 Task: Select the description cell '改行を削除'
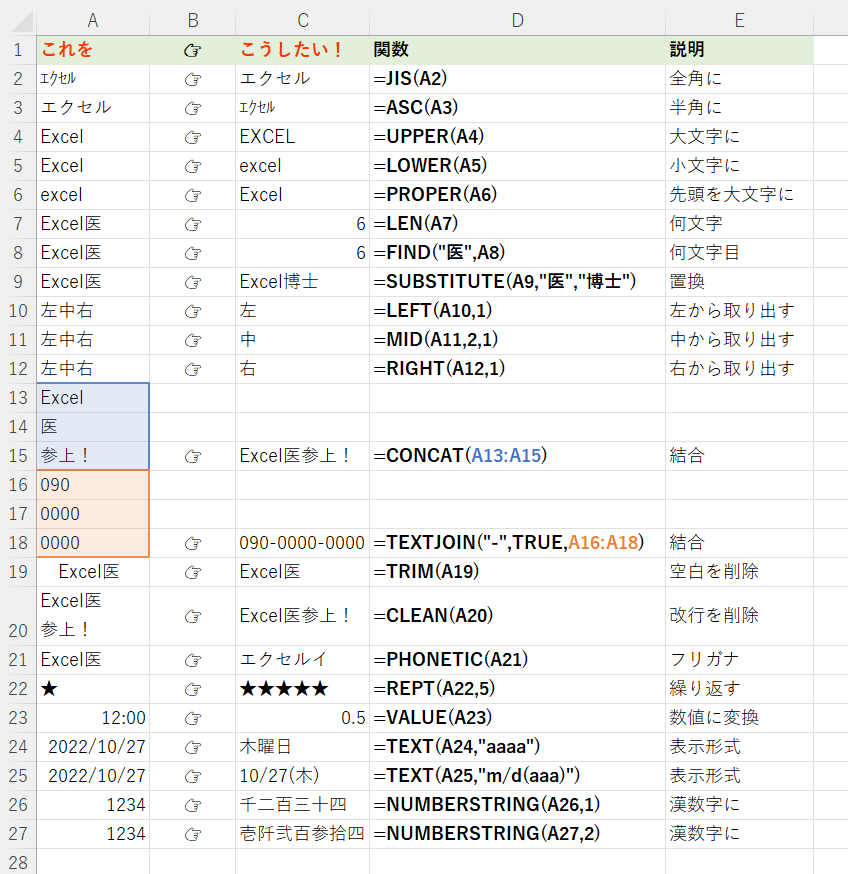click(739, 616)
